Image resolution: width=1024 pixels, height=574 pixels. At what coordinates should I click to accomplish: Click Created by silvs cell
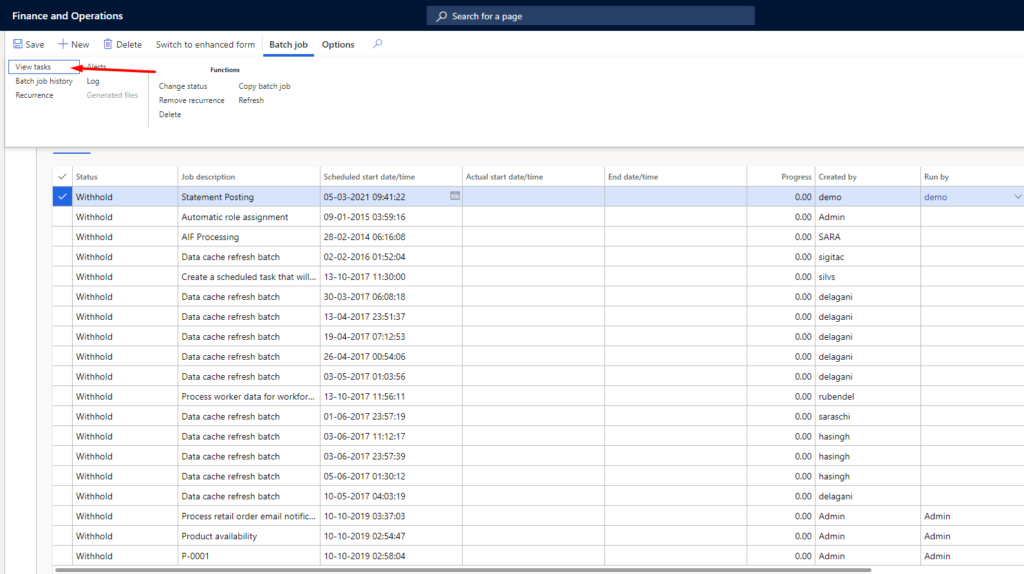click(827, 276)
